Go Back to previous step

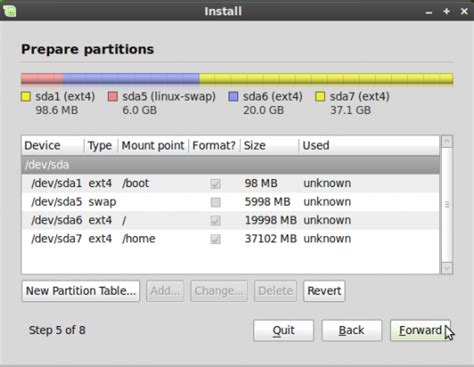click(352, 330)
